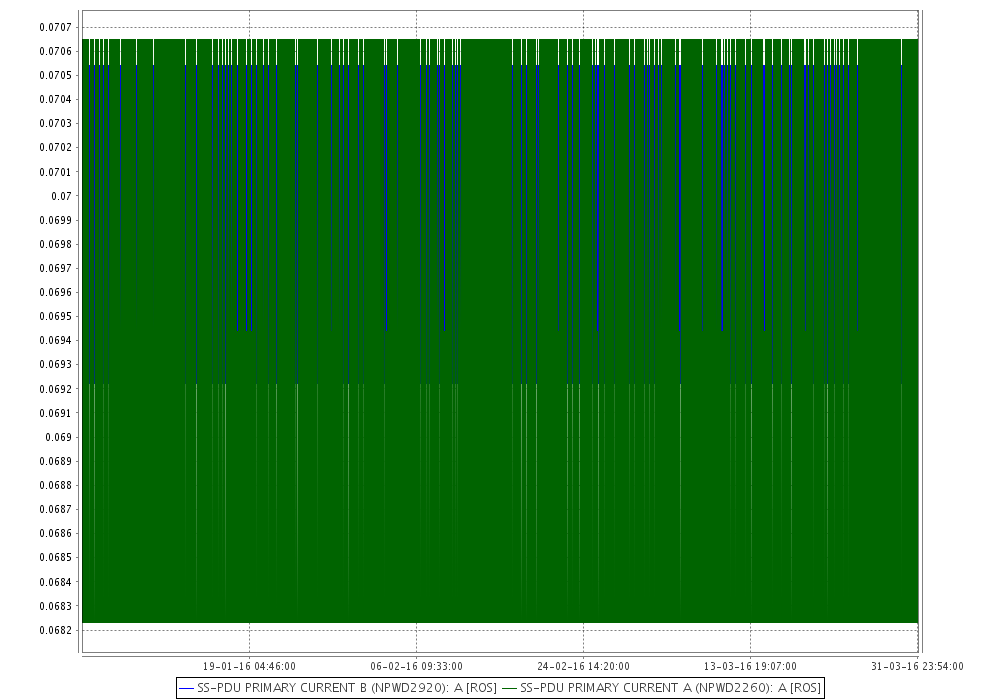Image resolution: width=1000 pixels, height=700 pixels.
Task: Click y-axis value 0.07
Action: point(61,196)
